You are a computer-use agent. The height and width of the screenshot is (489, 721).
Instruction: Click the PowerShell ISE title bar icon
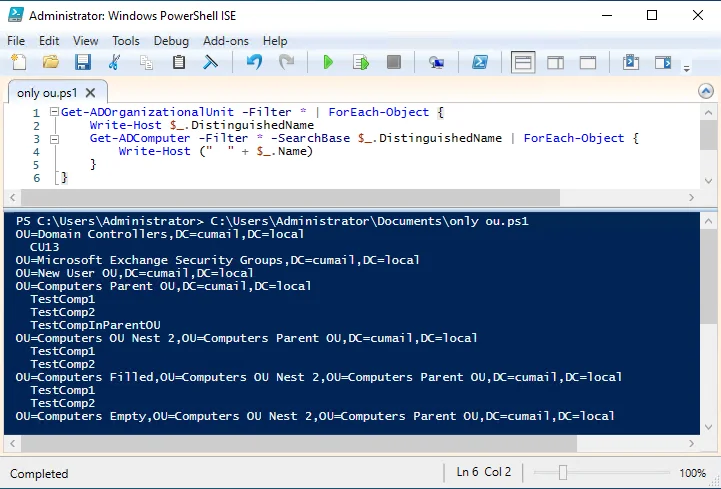[16, 15]
